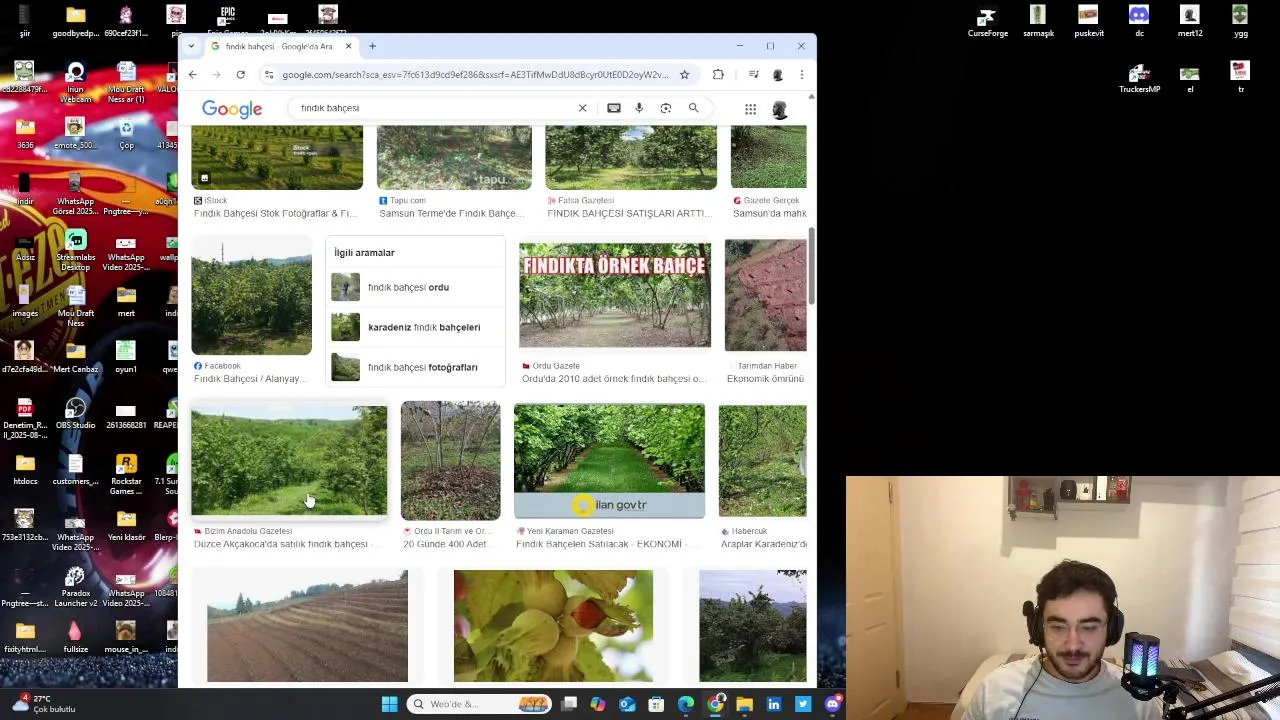Submit search with magnifier icon
The height and width of the screenshot is (720, 1280).
[x=693, y=108]
